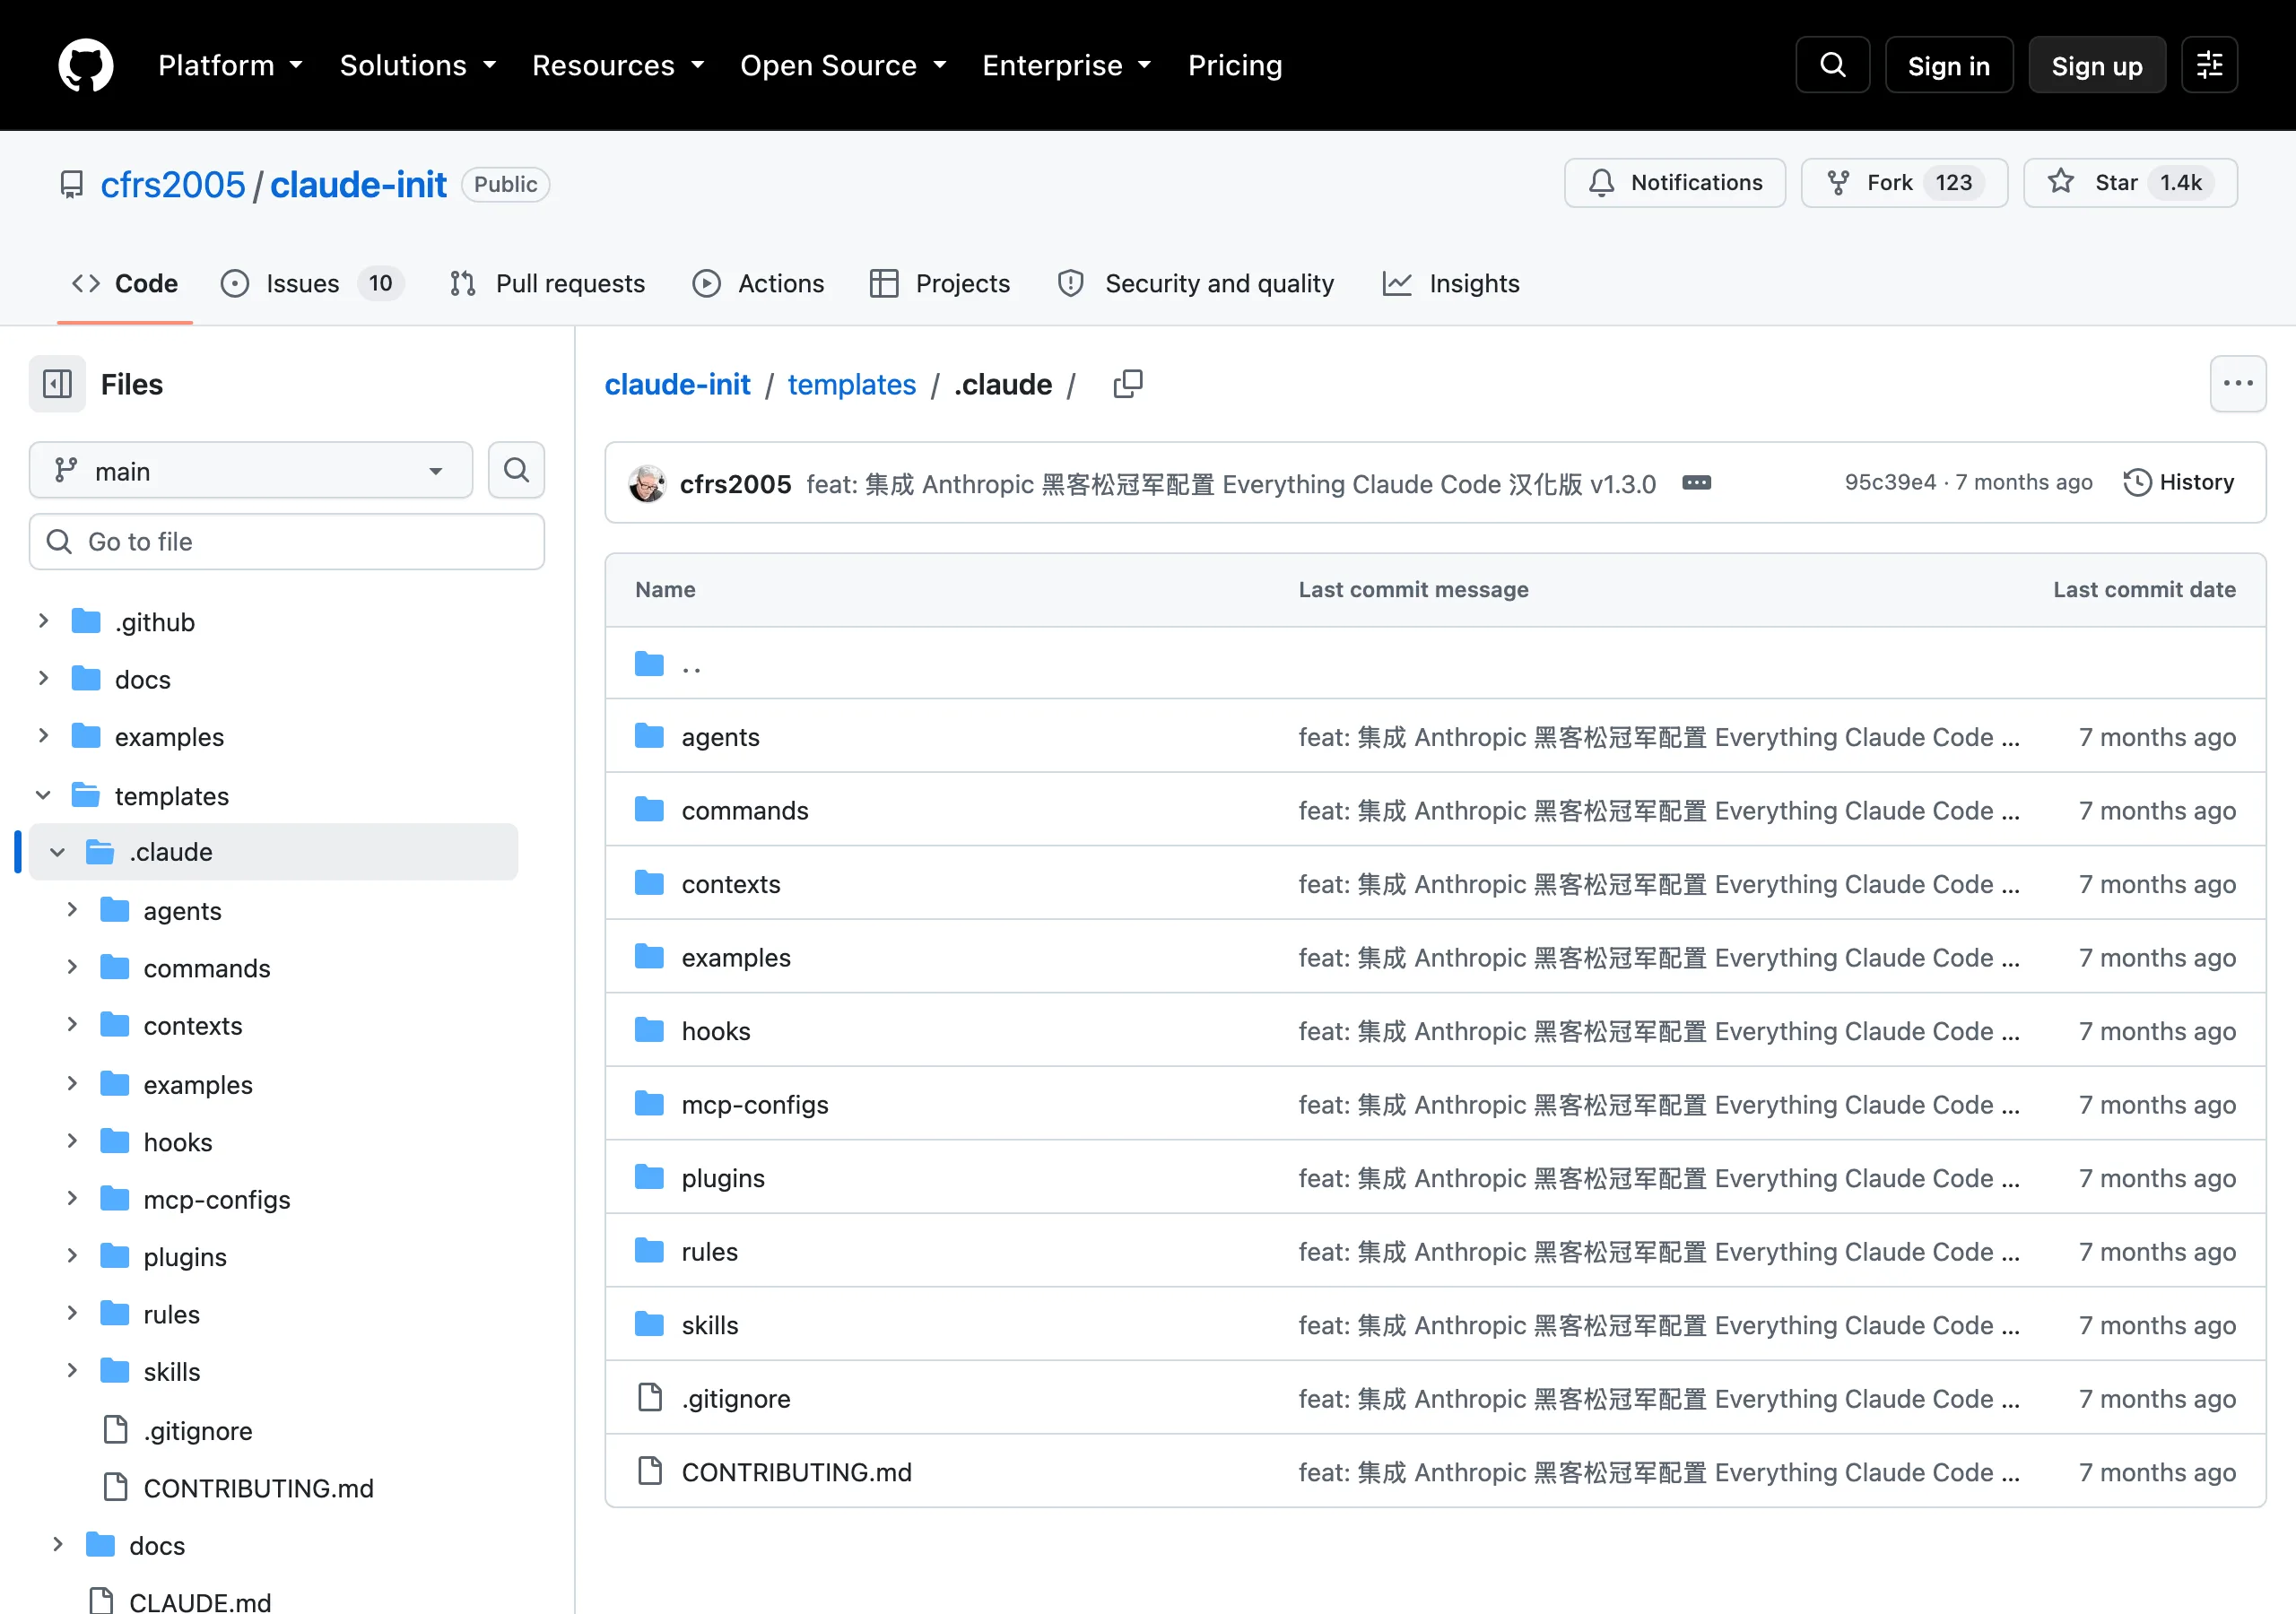Expand the Solutions menu

point(418,66)
